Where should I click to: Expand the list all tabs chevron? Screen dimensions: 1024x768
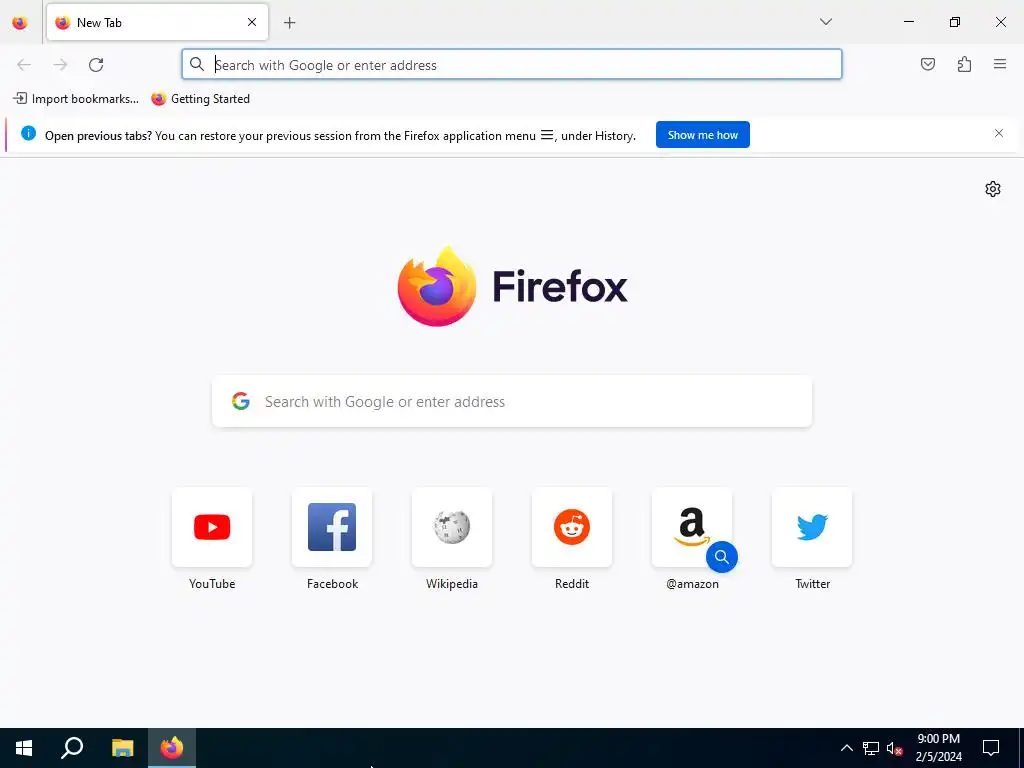tap(825, 22)
